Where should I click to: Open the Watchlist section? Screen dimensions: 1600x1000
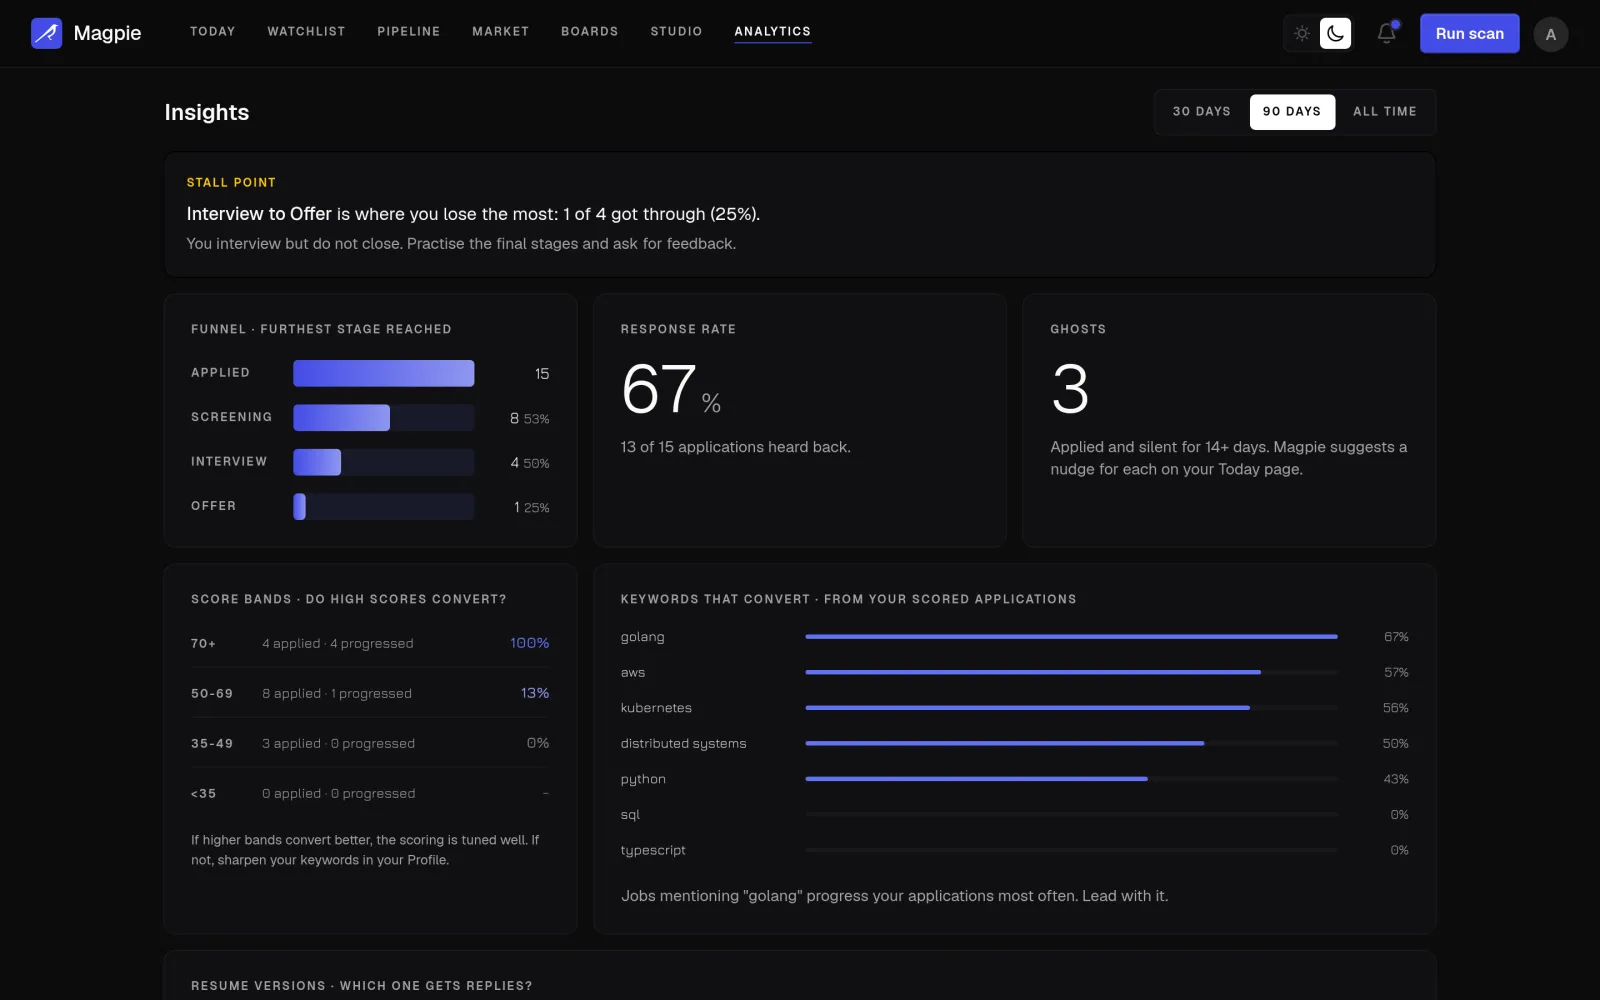click(x=306, y=32)
